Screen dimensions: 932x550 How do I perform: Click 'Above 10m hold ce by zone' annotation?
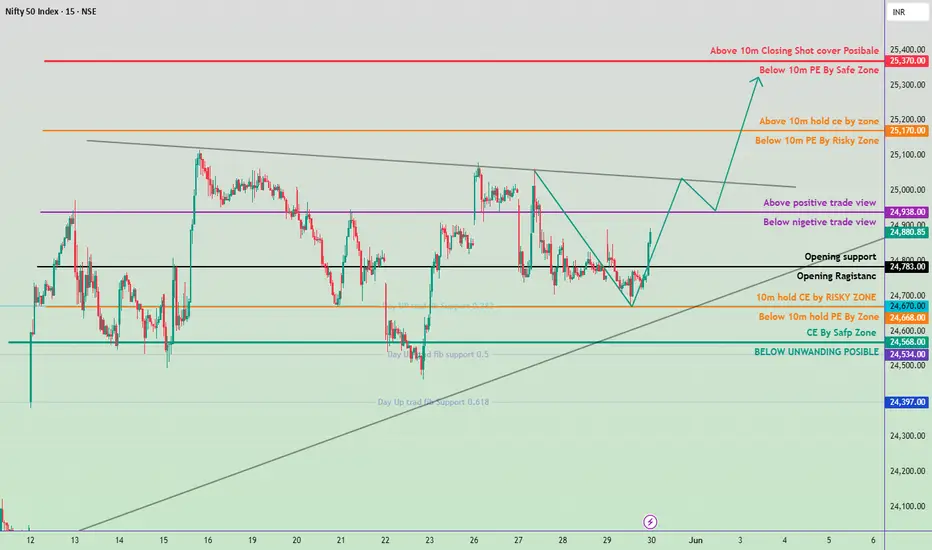pos(818,121)
